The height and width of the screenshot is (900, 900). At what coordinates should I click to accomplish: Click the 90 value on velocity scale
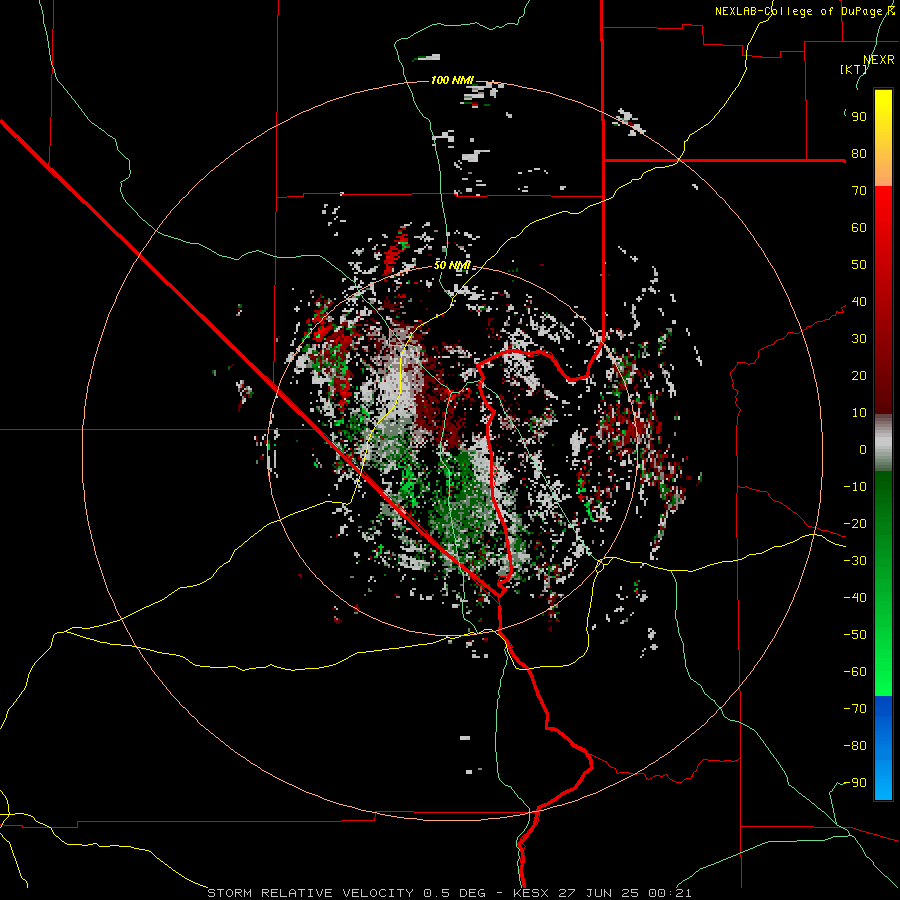859,117
